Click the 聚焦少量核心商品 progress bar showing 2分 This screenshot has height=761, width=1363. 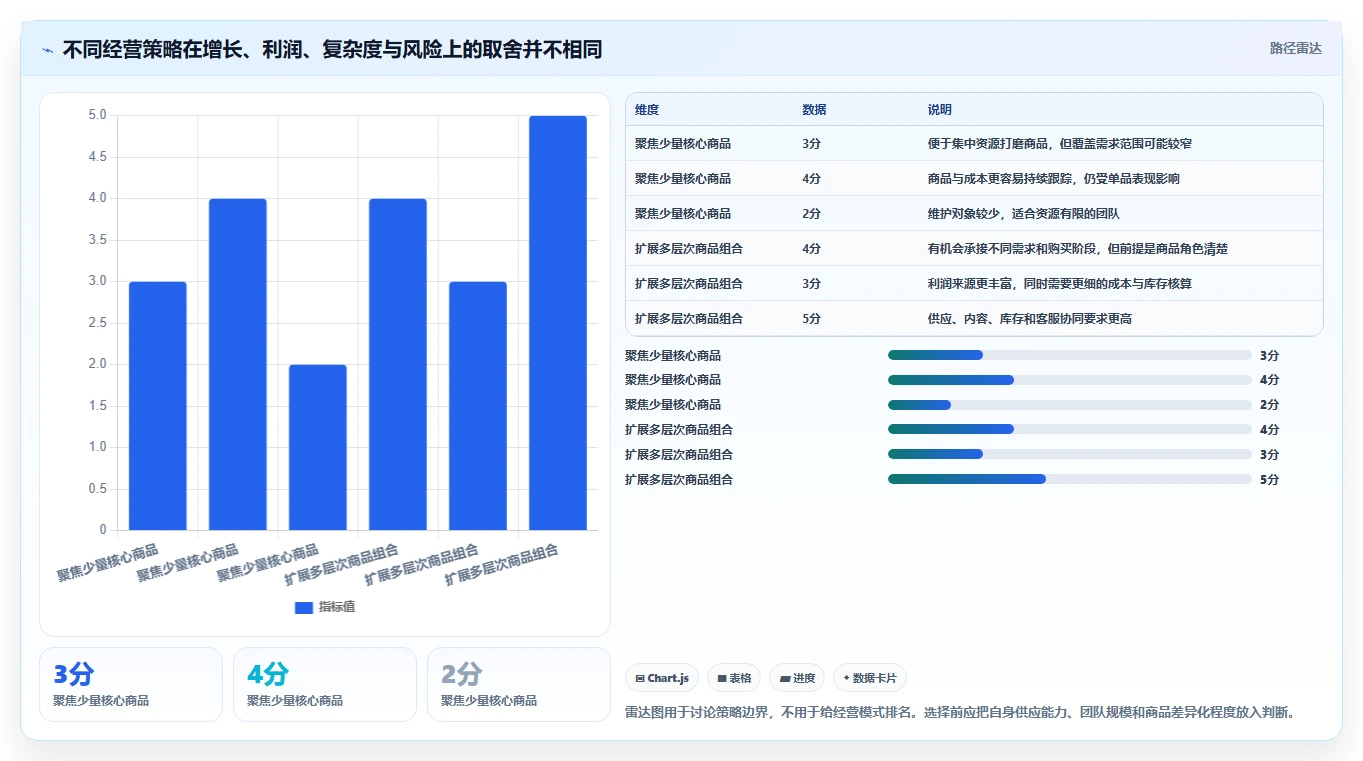coord(1070,405)
